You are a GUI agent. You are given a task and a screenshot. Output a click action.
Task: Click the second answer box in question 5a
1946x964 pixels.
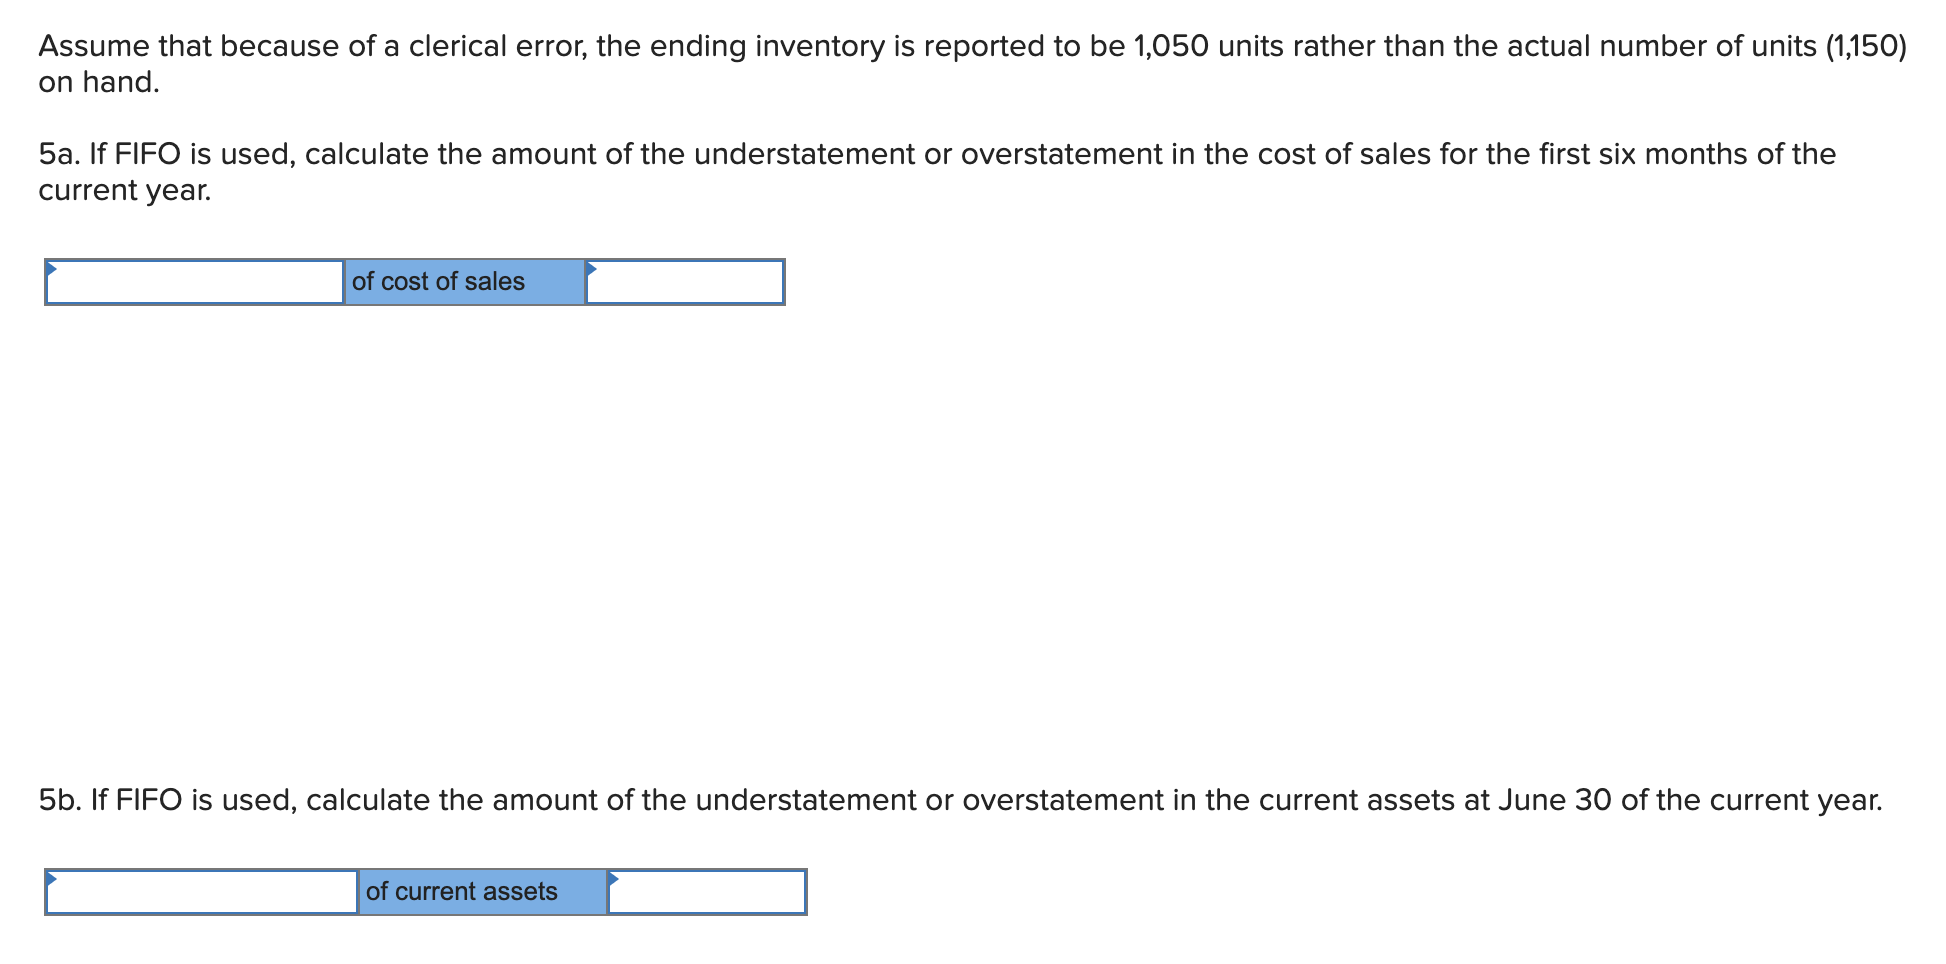684,281
